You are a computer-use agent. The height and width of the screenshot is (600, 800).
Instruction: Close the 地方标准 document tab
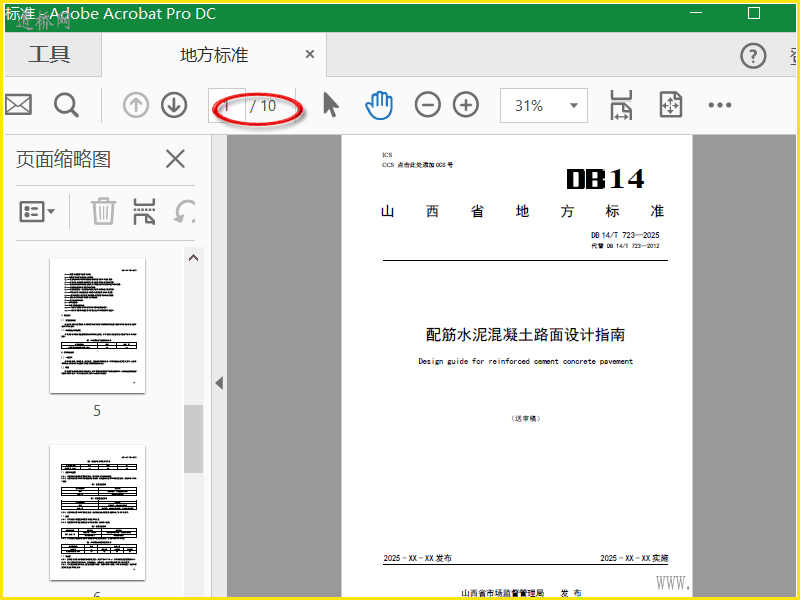310,54
